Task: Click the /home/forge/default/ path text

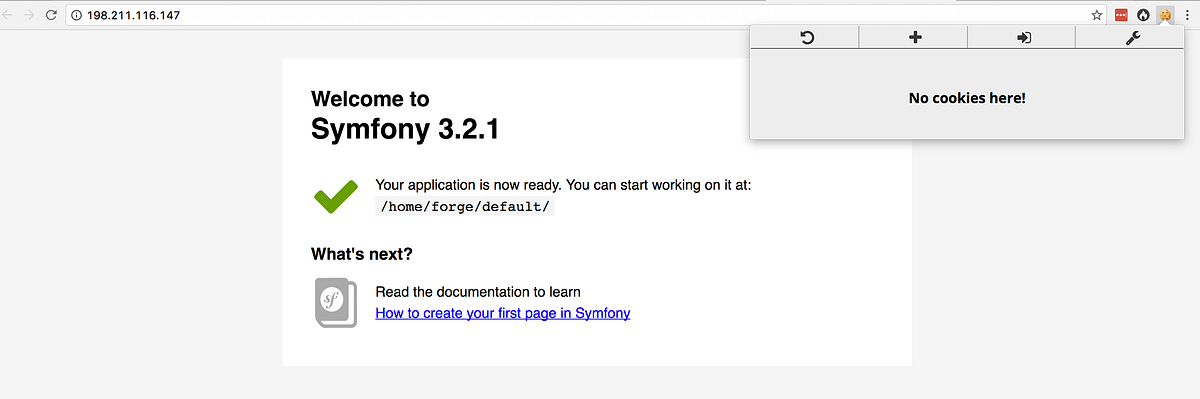Action: [464, 206]
